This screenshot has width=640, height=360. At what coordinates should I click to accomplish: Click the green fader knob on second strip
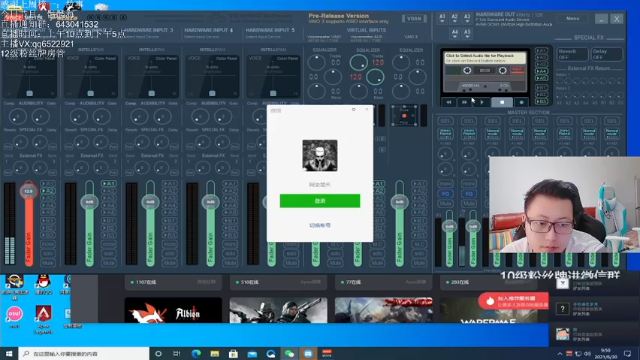89,202
